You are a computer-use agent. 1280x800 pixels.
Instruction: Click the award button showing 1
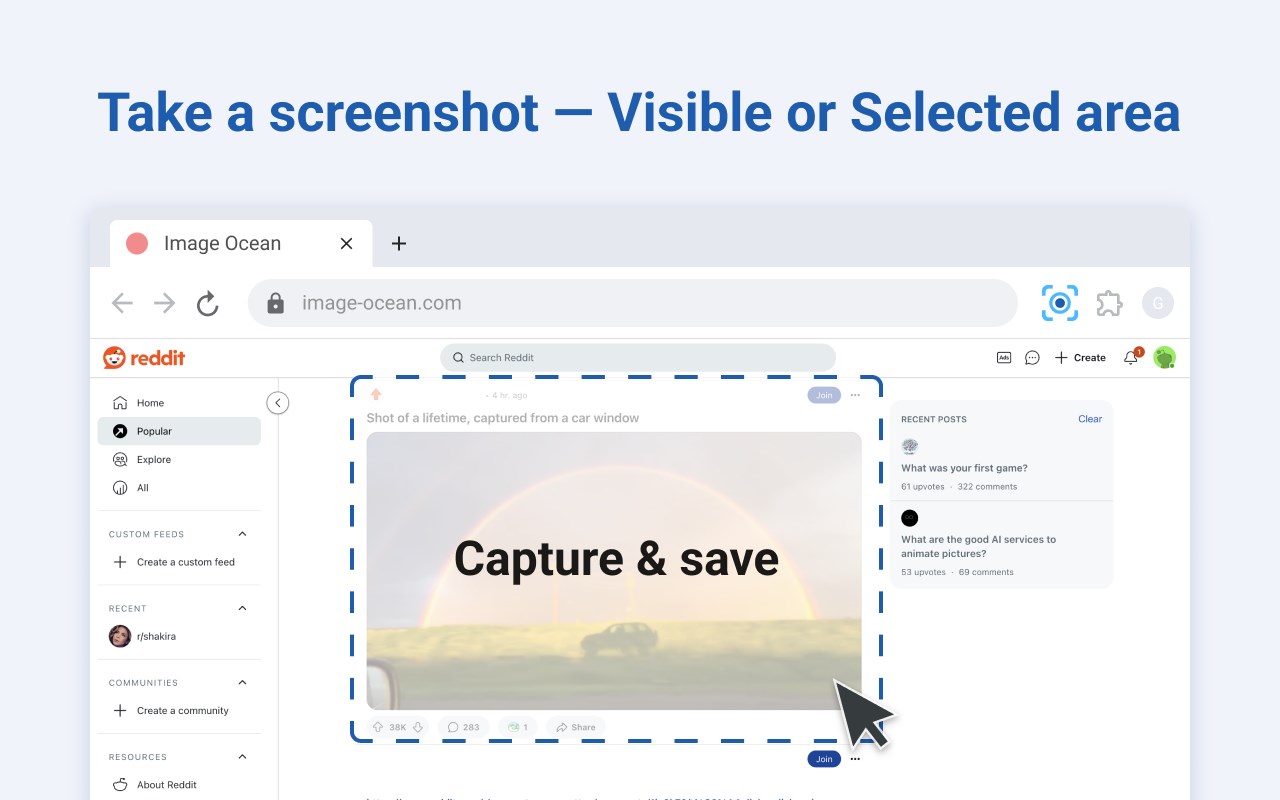517,727
